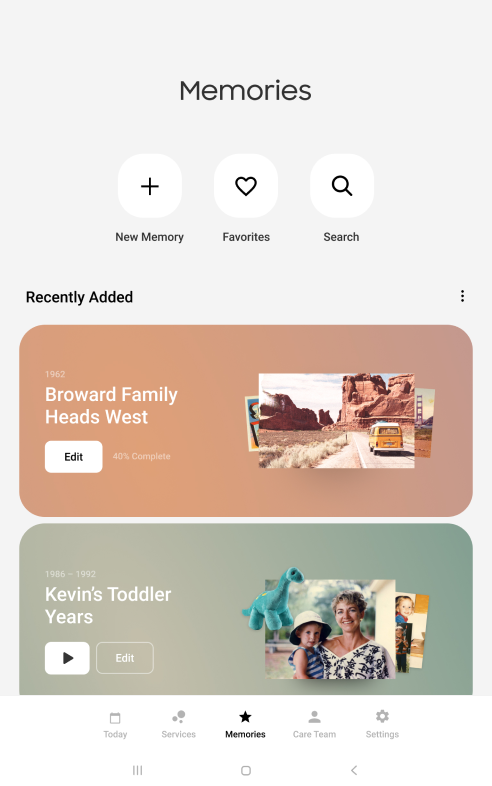Go to the Care Team tab

click(314, 725)
